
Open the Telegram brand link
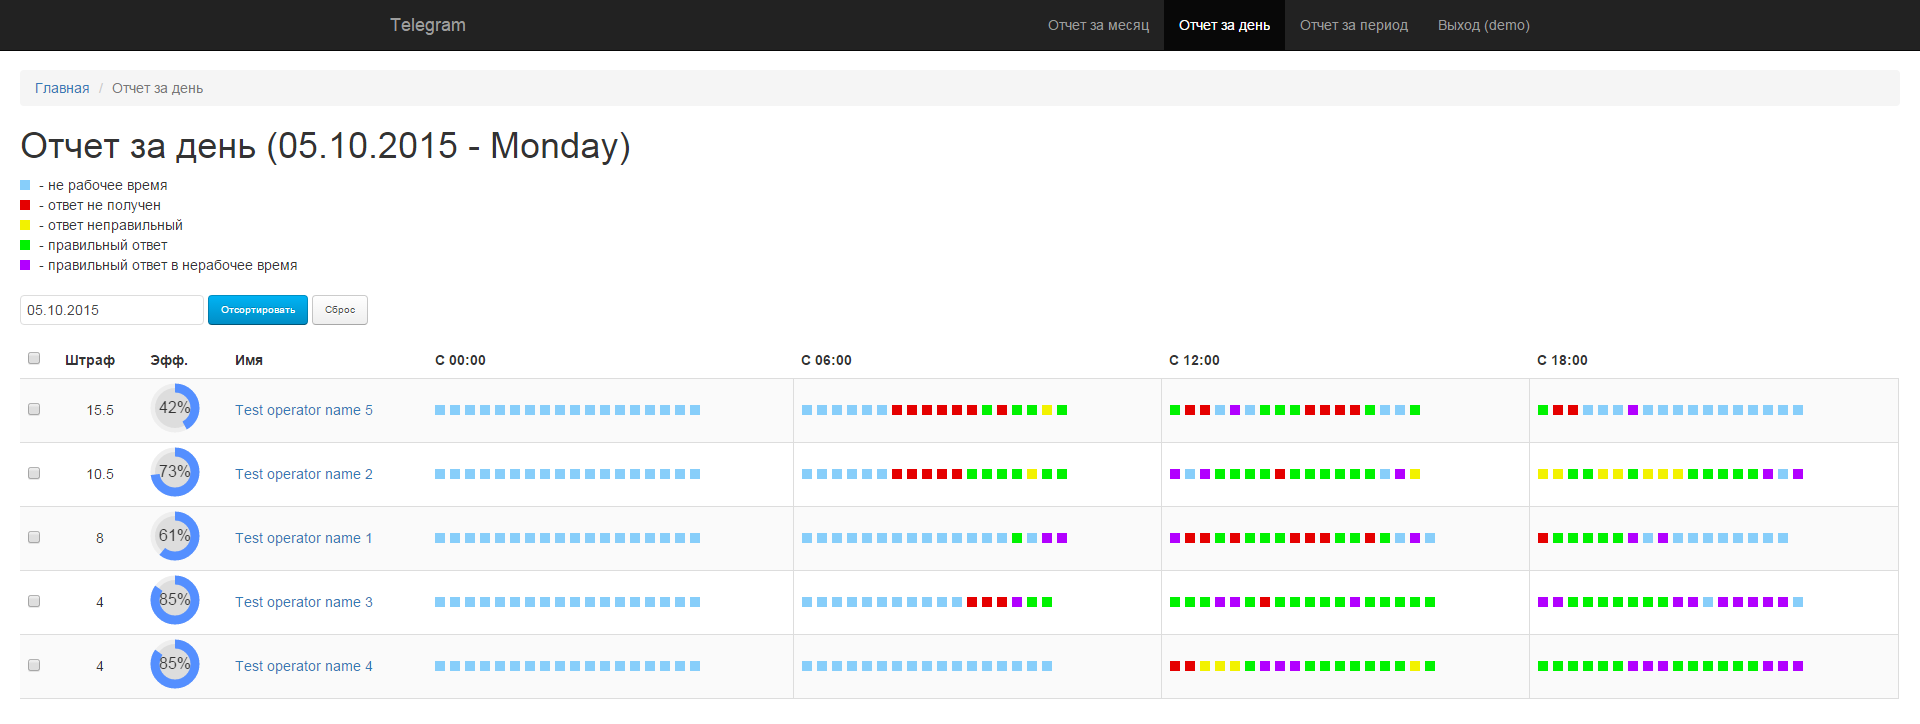(x=427, y=25)
